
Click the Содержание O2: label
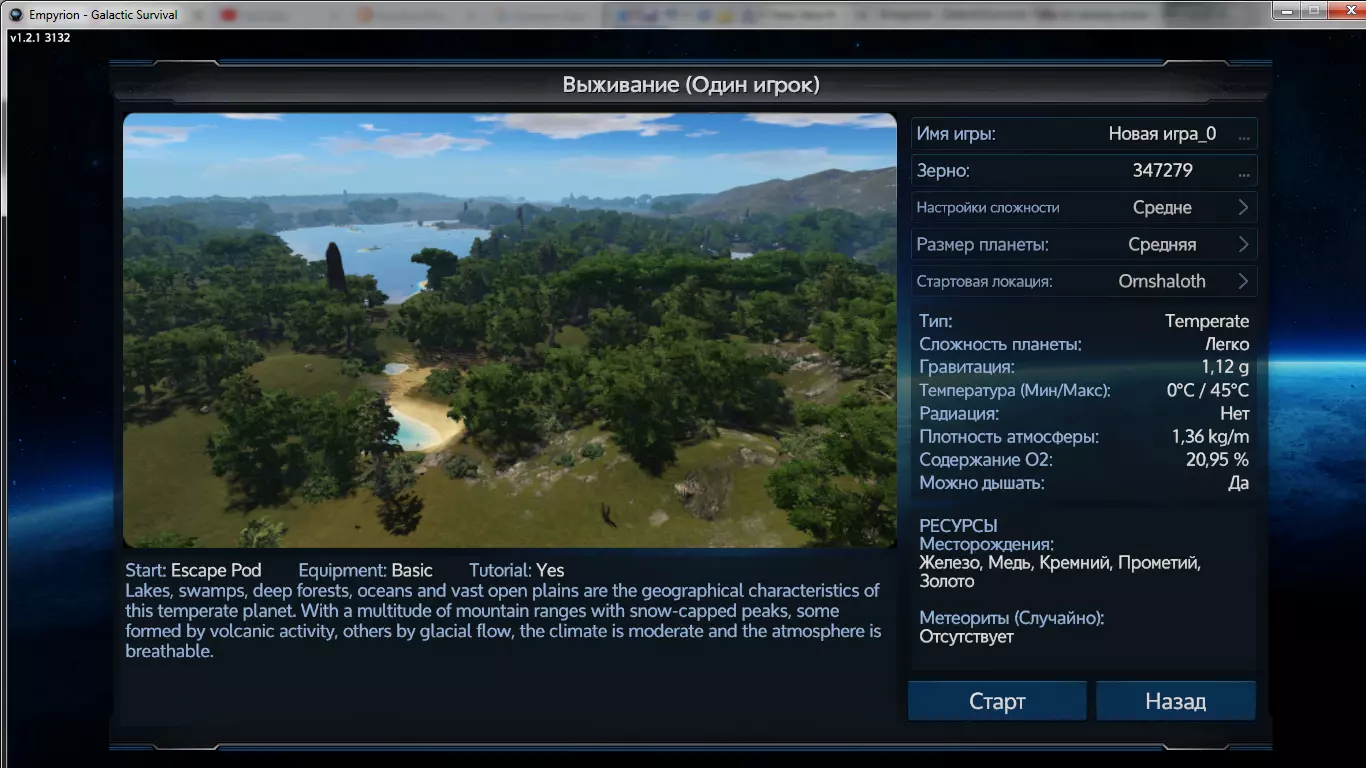(x=986, y=460)
